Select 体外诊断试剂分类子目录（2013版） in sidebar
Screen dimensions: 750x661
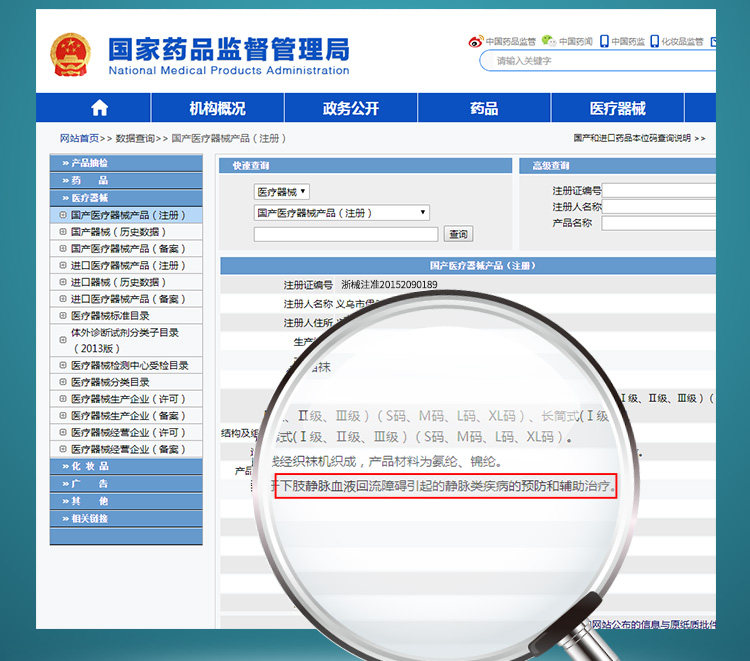[125, 340]
